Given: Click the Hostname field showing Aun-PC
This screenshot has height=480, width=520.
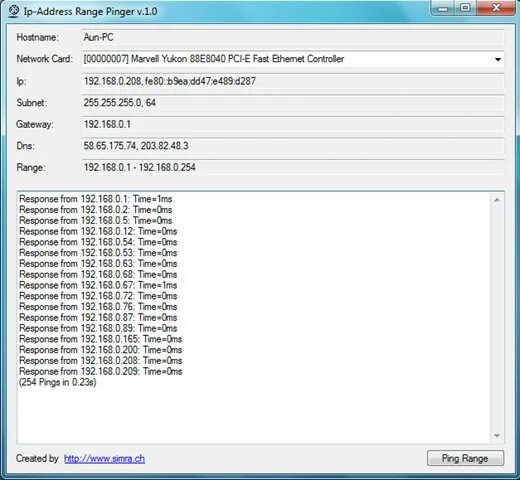Looking at the screenshot, I should (x=293, y=37).
